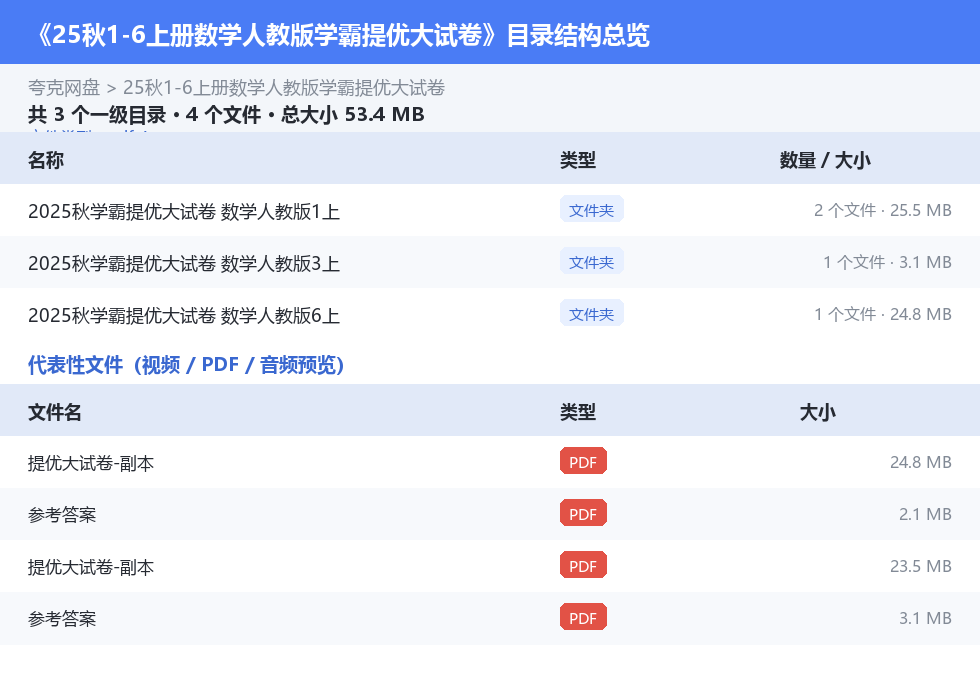The height and width of the screenshot is (676, 980).
Task: Select the 24.8 MB size of the first PDF
Action: pos(921,462)
